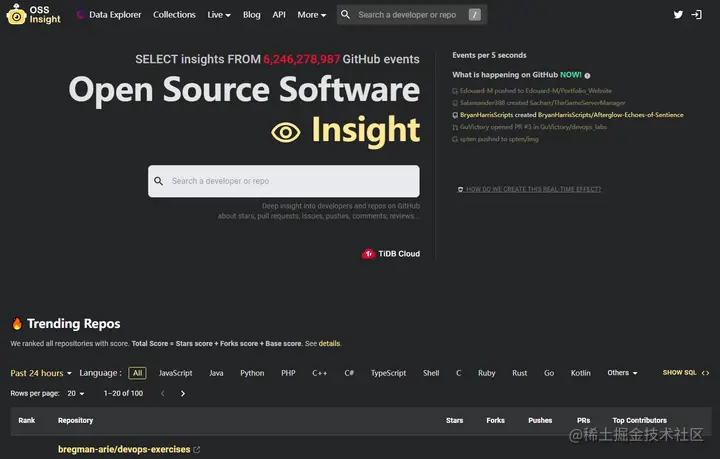Screen dimensions: 720x459
Task: Click the sign-in icon in header
Action: [697, 15]
